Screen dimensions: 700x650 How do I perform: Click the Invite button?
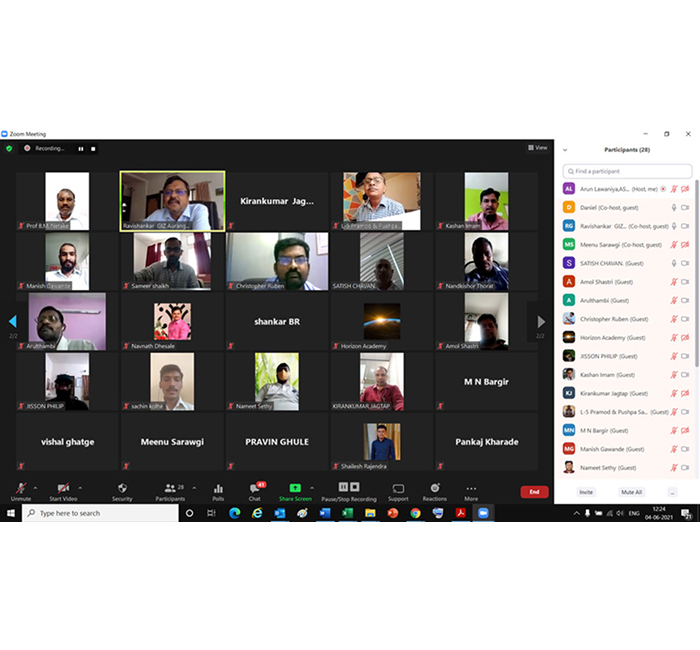click(586, 492)
